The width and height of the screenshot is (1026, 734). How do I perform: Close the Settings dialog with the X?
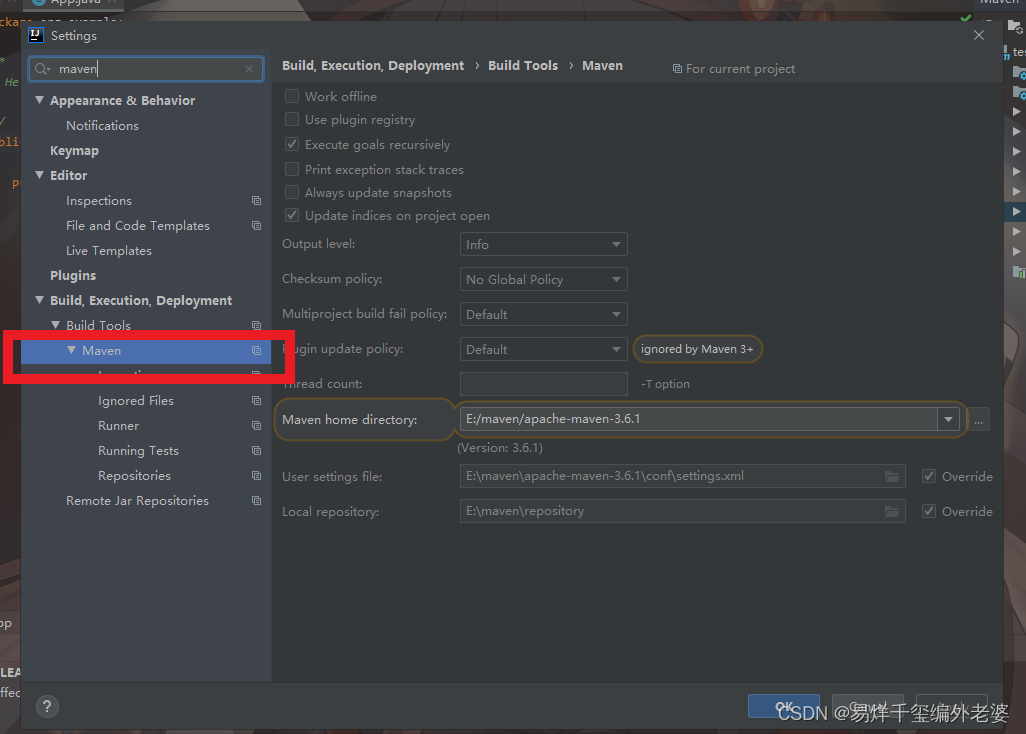[x=979, y=35]
